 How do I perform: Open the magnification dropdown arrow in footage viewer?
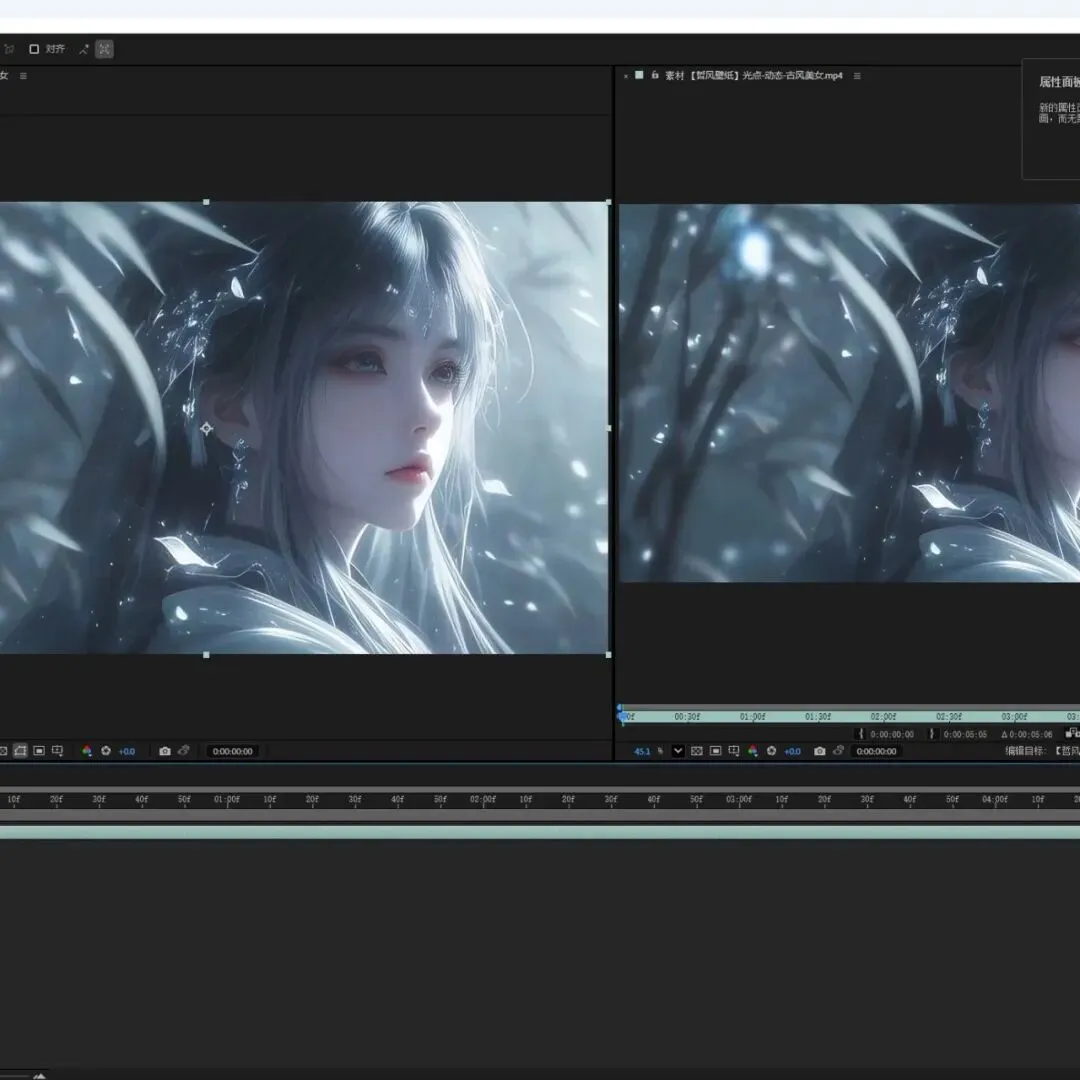pos(678,751)
